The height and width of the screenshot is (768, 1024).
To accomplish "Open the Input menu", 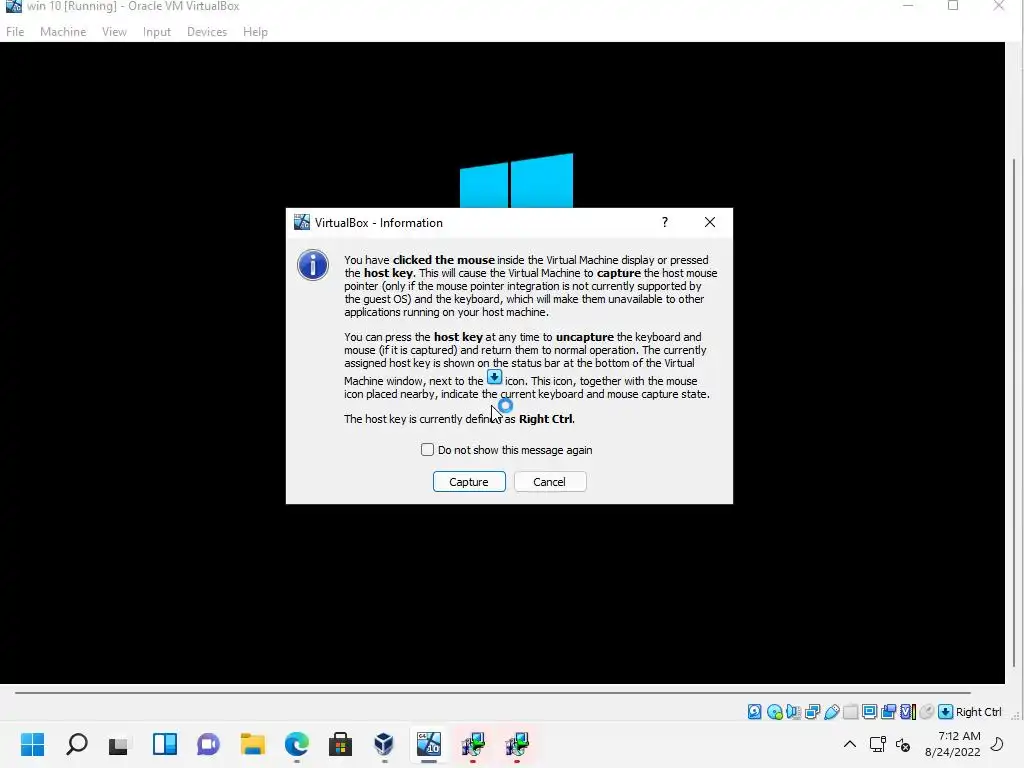I will [157, 32].
